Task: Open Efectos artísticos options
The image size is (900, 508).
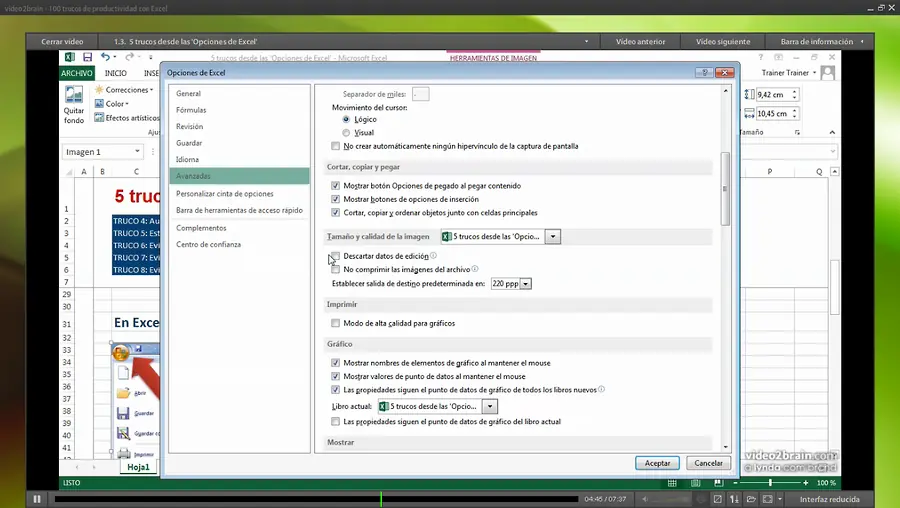Action: click(127, 118)
